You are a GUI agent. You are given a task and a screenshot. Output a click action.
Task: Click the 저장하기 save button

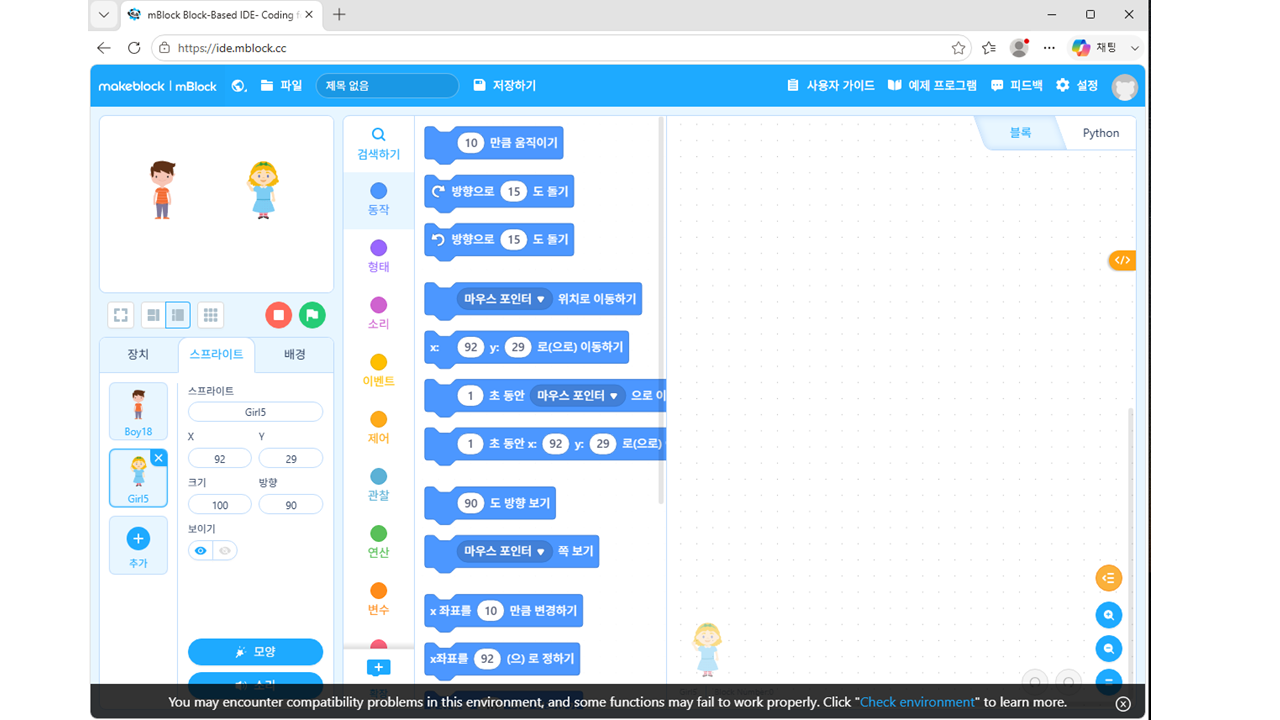click(505, 86)
